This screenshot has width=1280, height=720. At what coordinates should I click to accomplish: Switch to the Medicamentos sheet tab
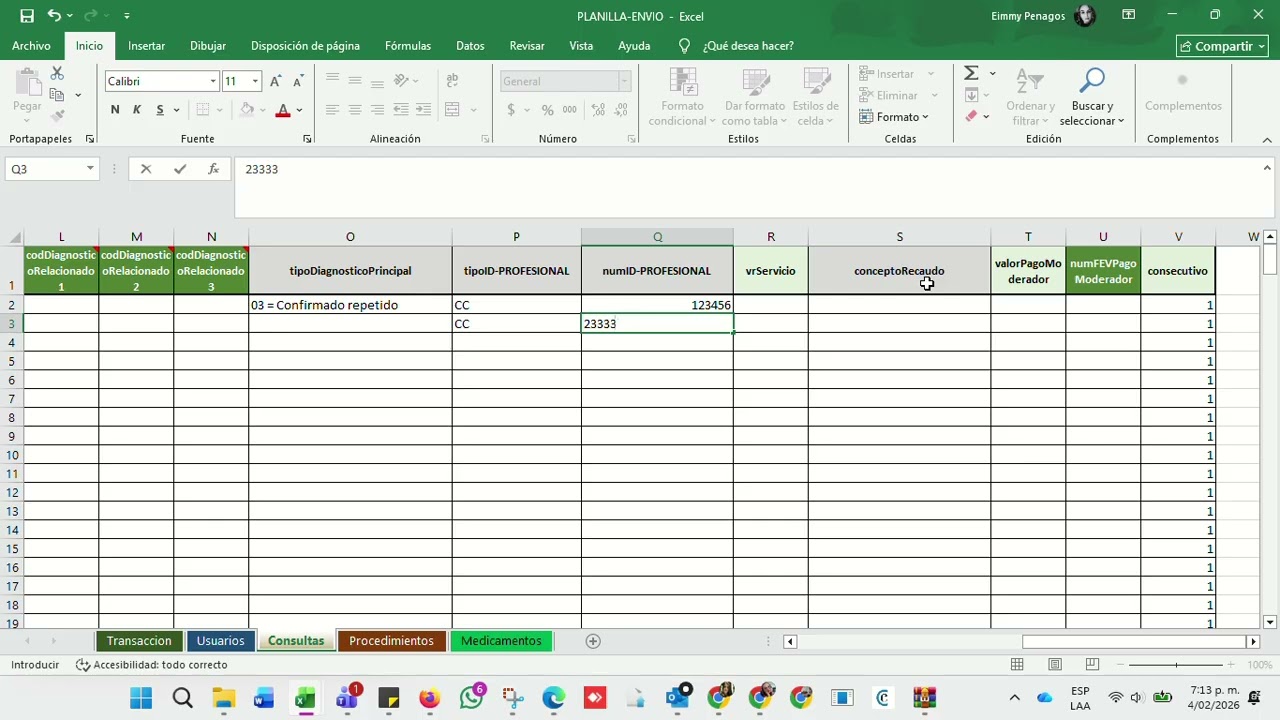tap(501, 641)
